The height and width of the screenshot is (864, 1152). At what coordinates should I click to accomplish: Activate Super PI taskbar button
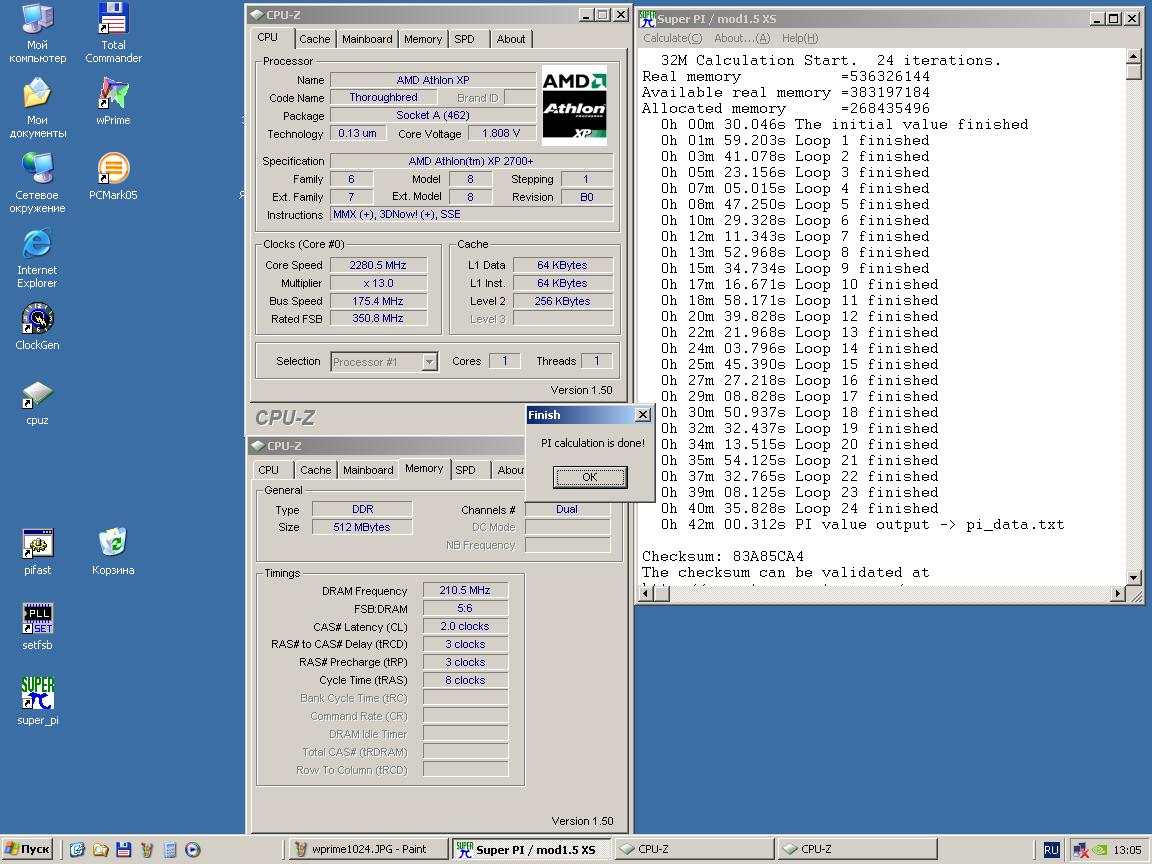click(x=531, y=849)
